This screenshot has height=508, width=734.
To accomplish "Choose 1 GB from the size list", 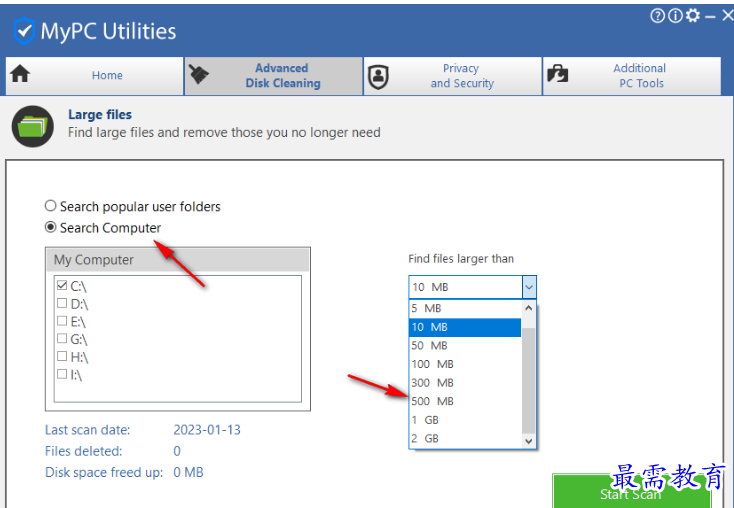I will 465,420.
